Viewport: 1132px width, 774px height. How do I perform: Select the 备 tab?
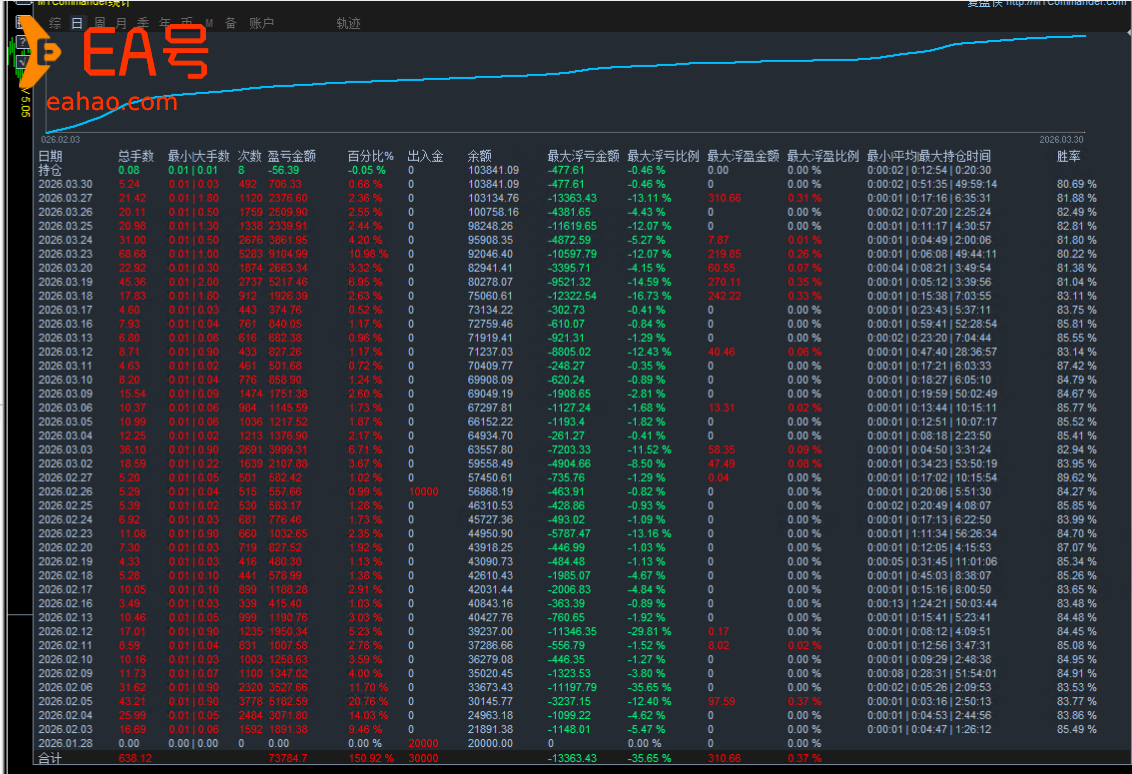click(x=230, y=23)
